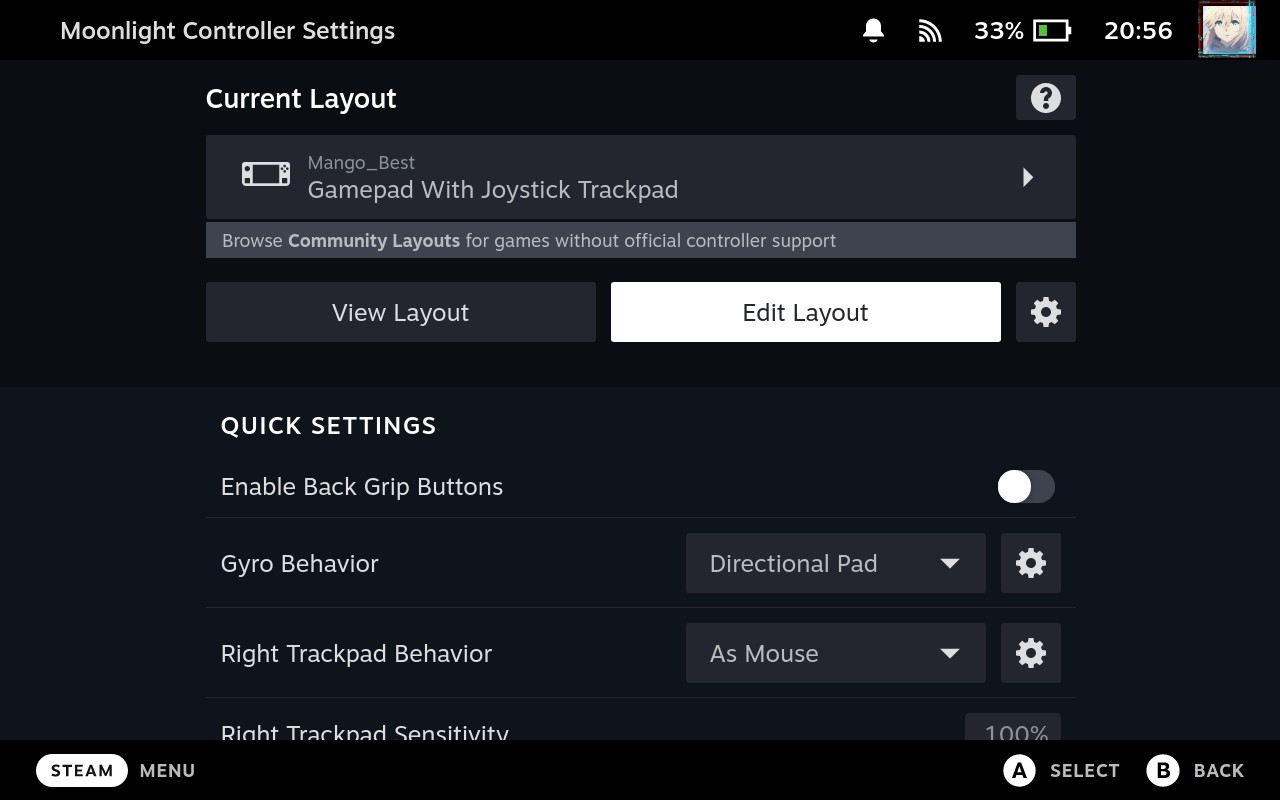1280x800 pixels.
Task: Click the battery indicator icon
Action: click(1051, 31)
